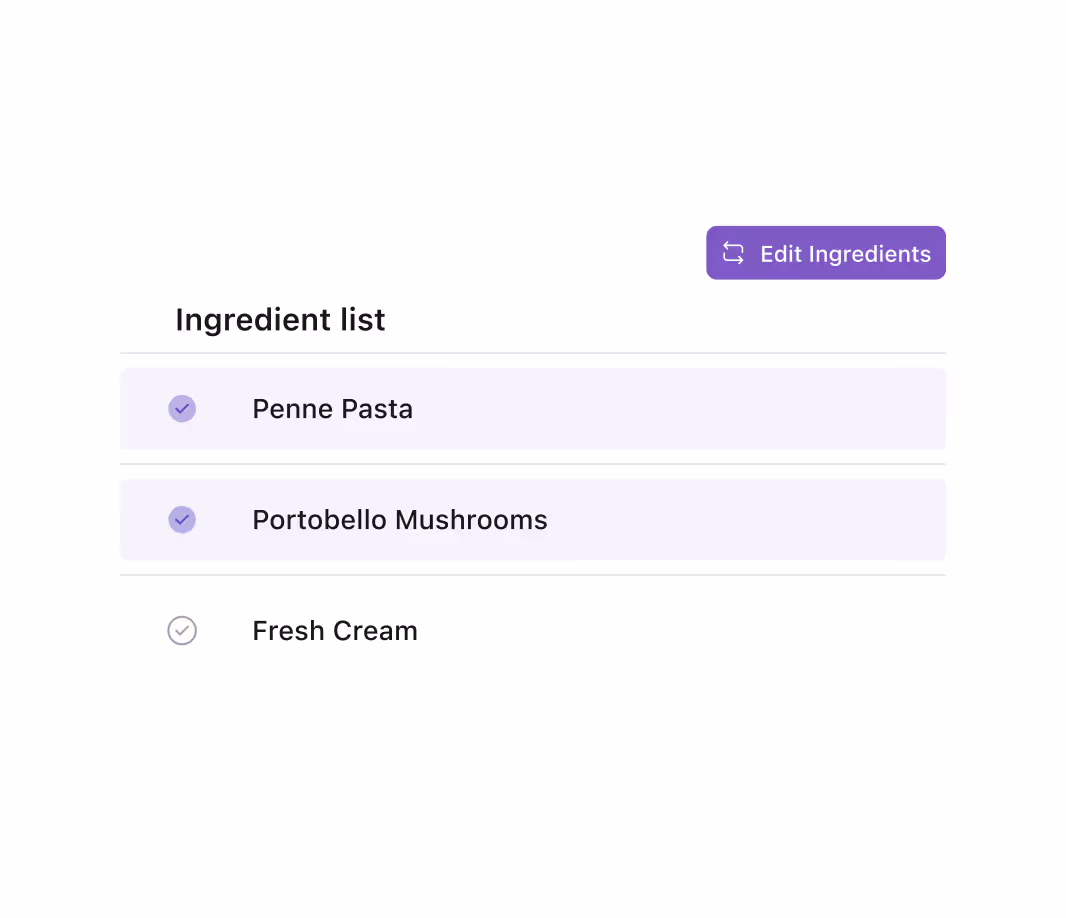The image size is (1066, 918).
Task: Select the Fresh Cream text label
Action: pyautogui.click(x=334, y=630)
